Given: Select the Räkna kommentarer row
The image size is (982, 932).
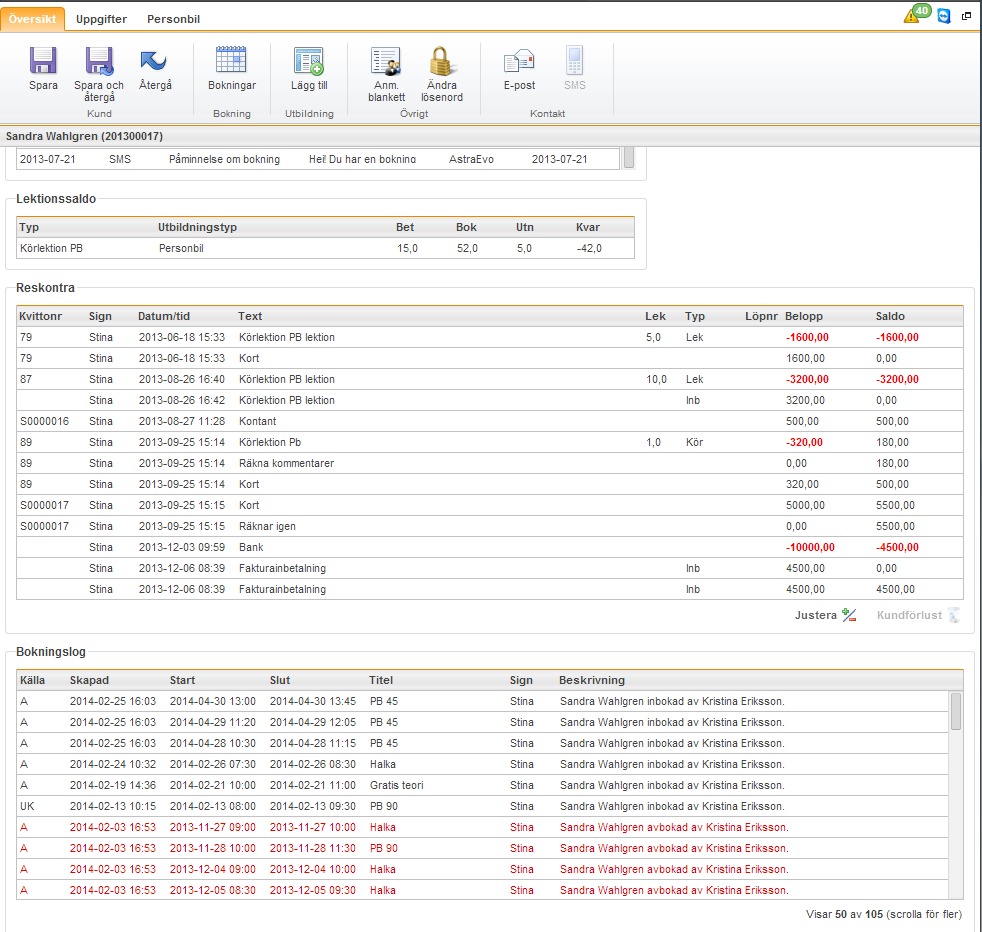Looking at the screenshot, I should [x=490, y=463].
